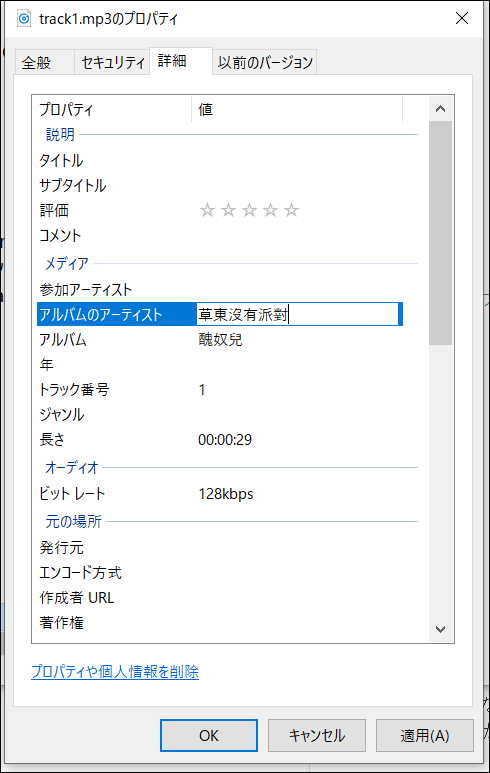Click the プロパティ column header
Screen dimensions: 490x773
(x=112, y=109)
